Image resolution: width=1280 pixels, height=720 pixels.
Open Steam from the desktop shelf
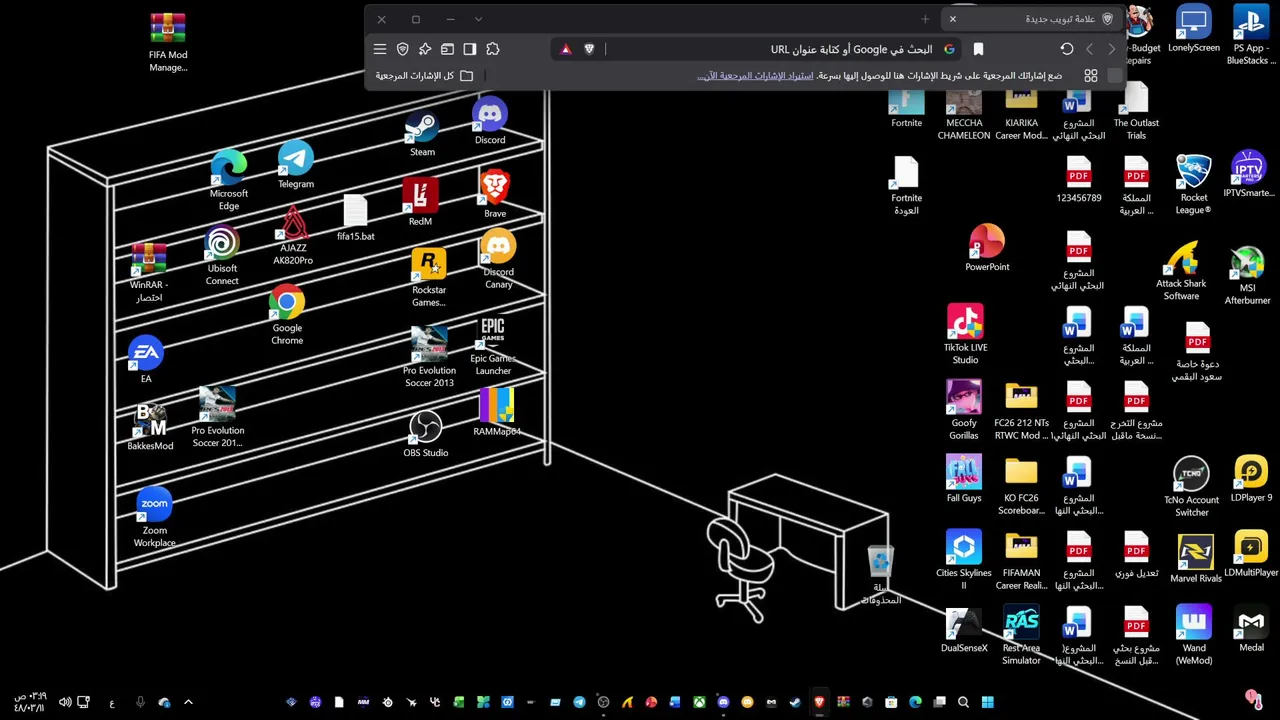click(422, 135)
